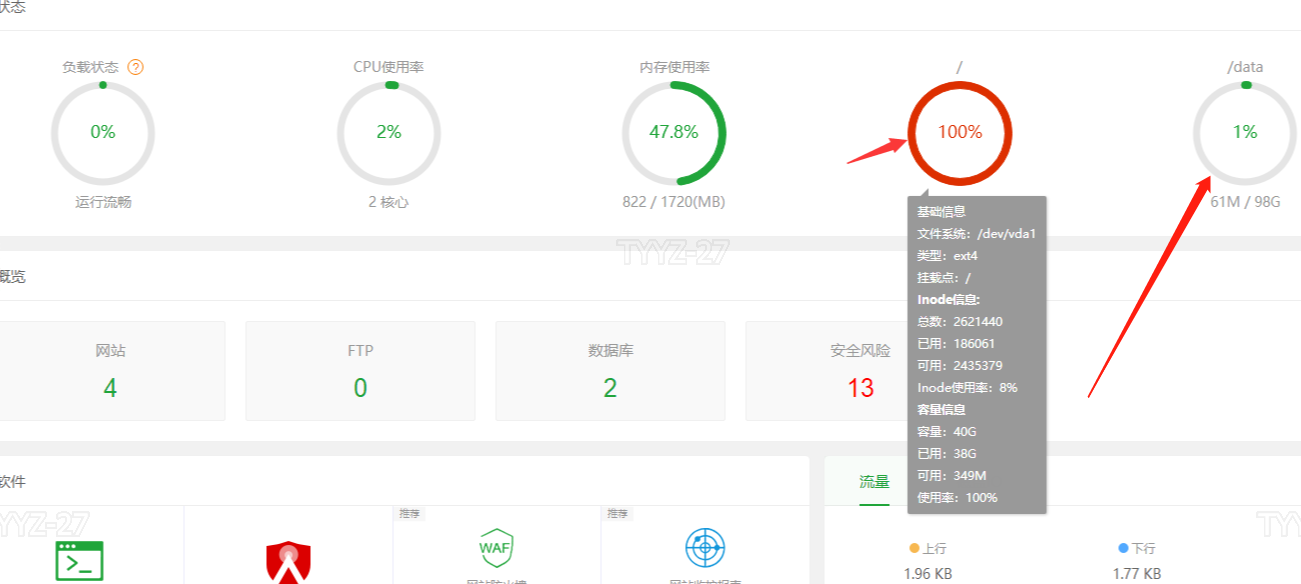Open the WAF 网站防火墙 icon
The image size is (1301, 584).
point(496,548)
